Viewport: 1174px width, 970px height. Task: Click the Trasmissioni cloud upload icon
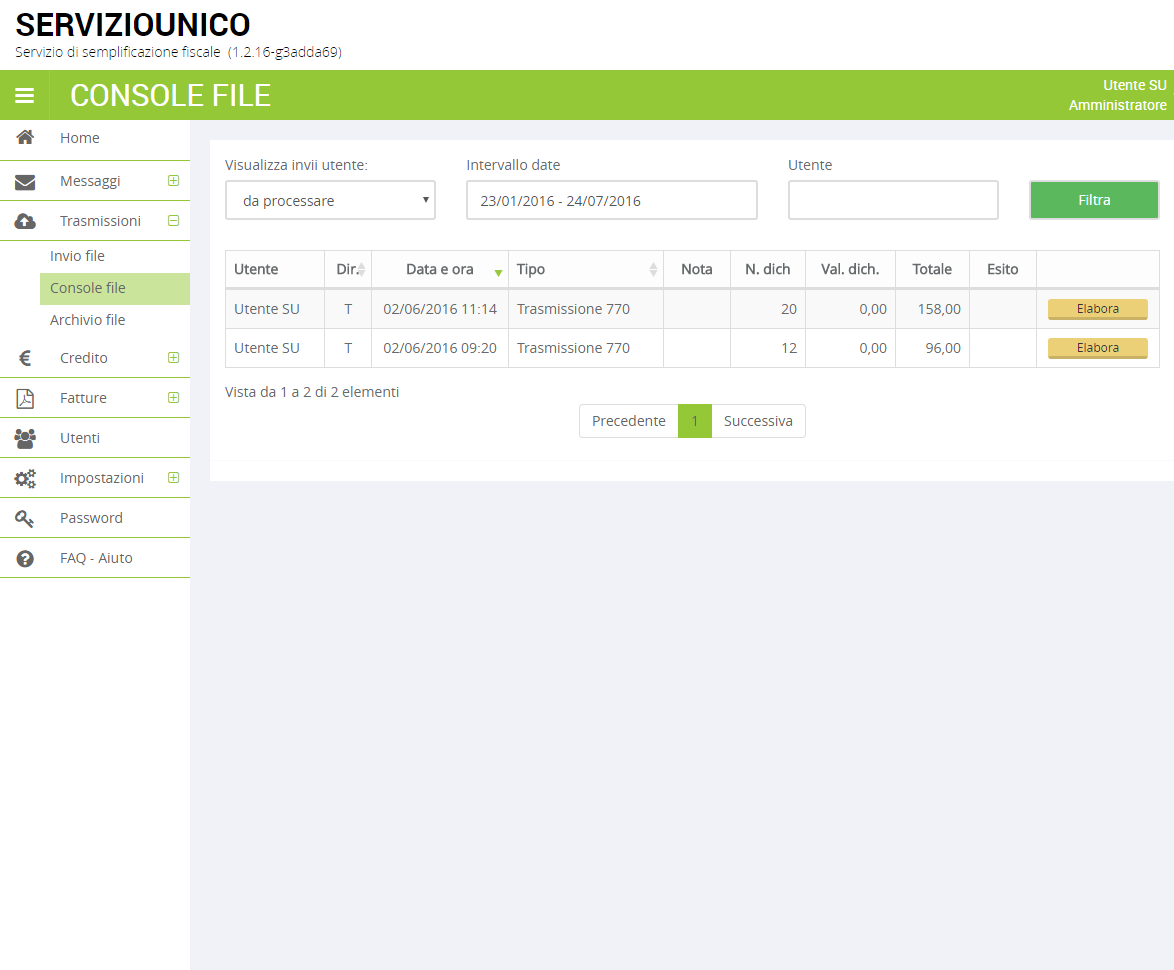(25, 221)
